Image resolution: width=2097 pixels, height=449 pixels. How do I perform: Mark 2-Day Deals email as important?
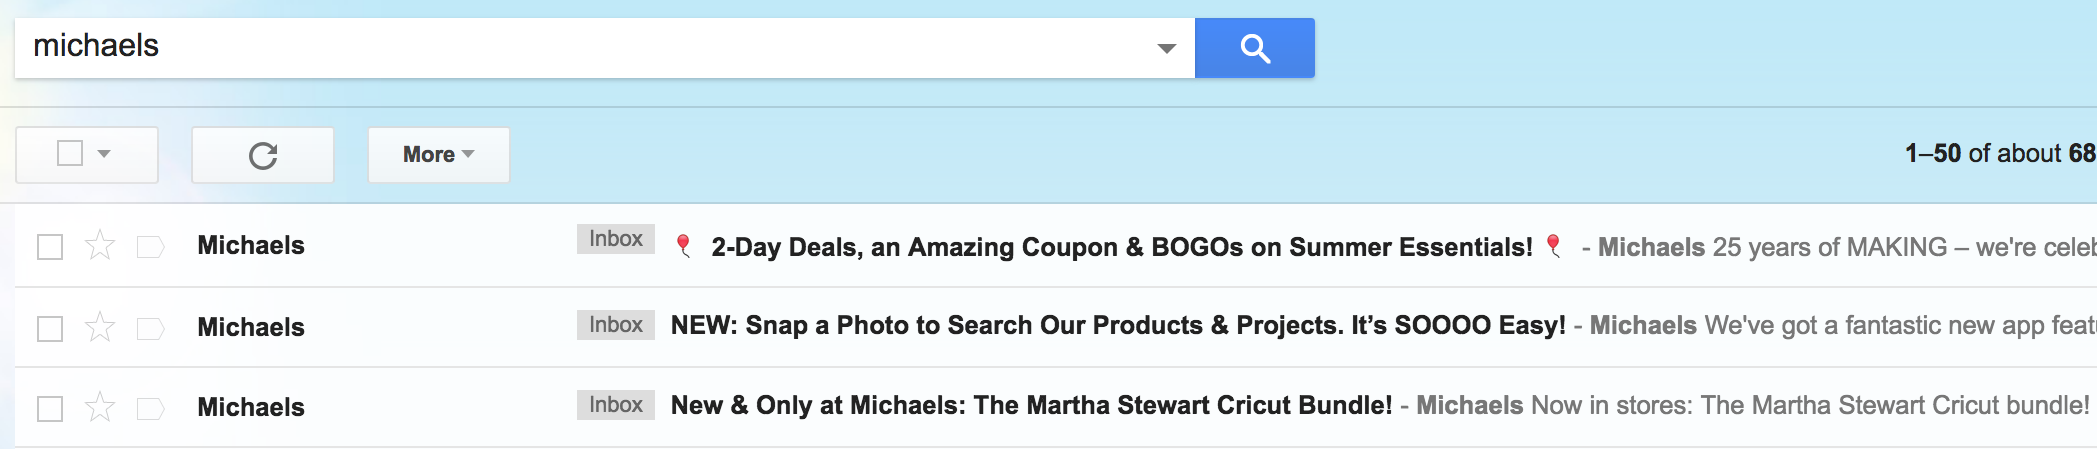(150, 246)
